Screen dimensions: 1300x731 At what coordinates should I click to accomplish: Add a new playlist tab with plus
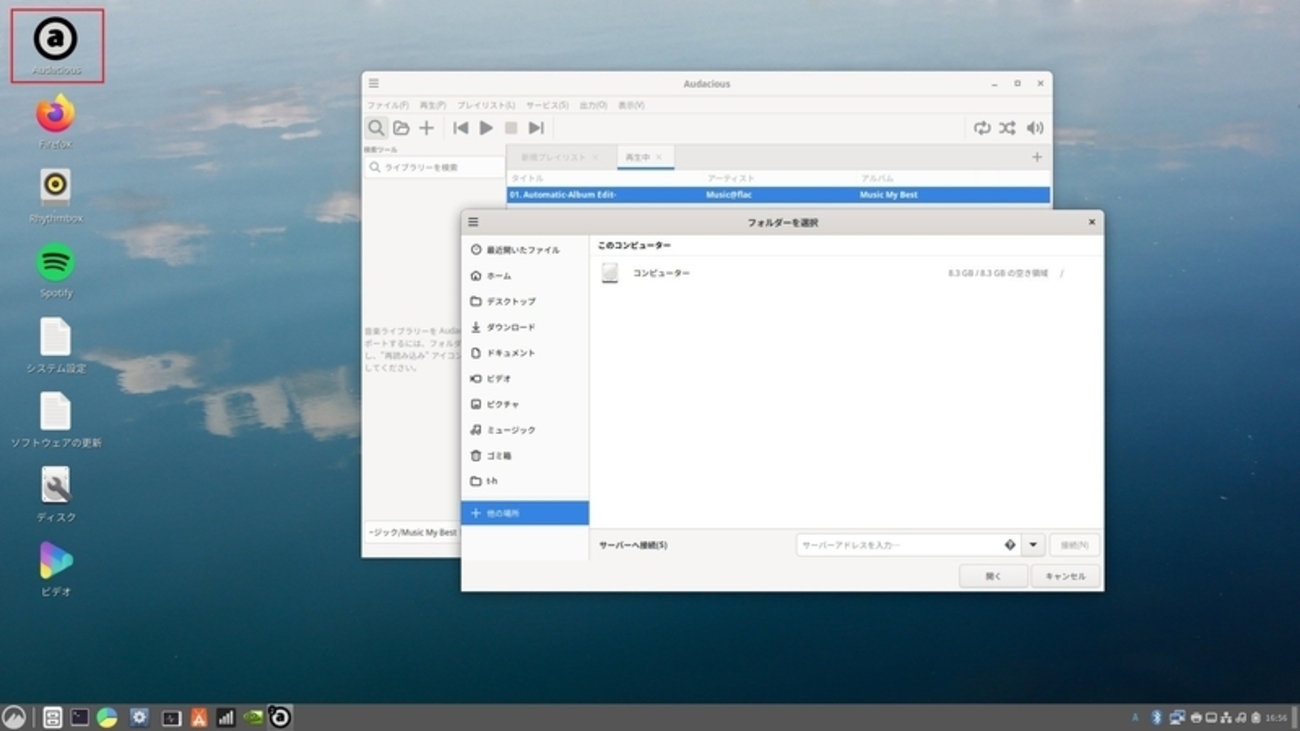[x=1036, y=157]
